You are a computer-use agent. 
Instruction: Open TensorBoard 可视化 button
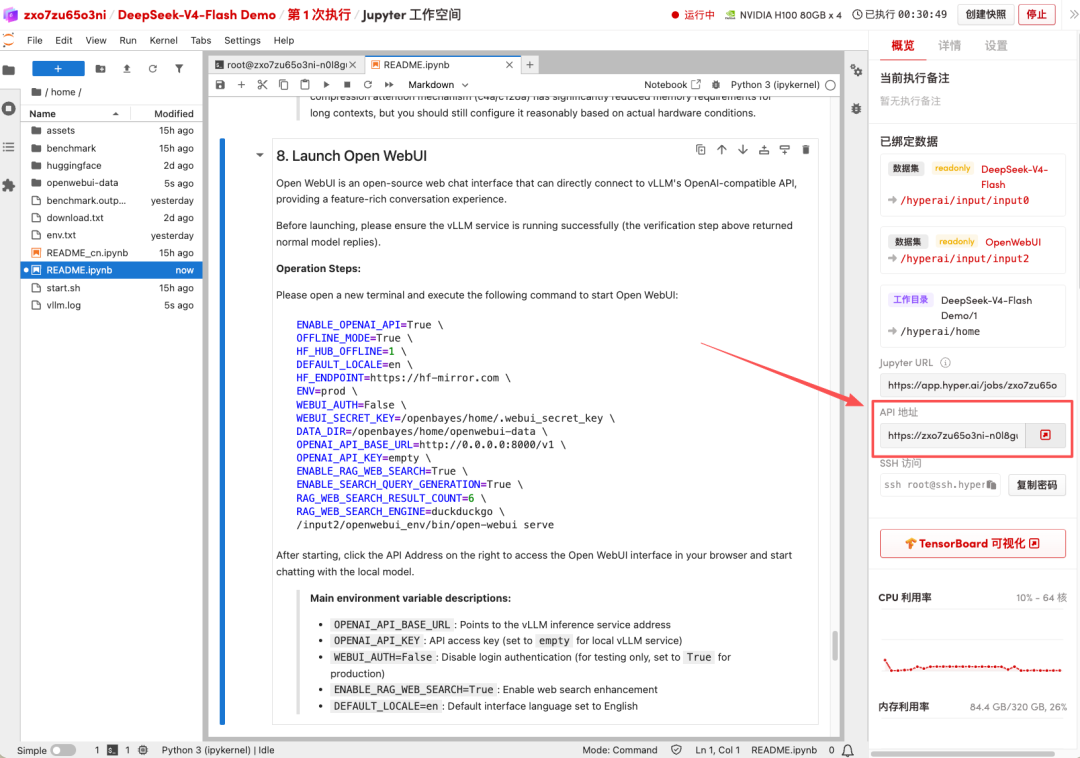[973, 543]
